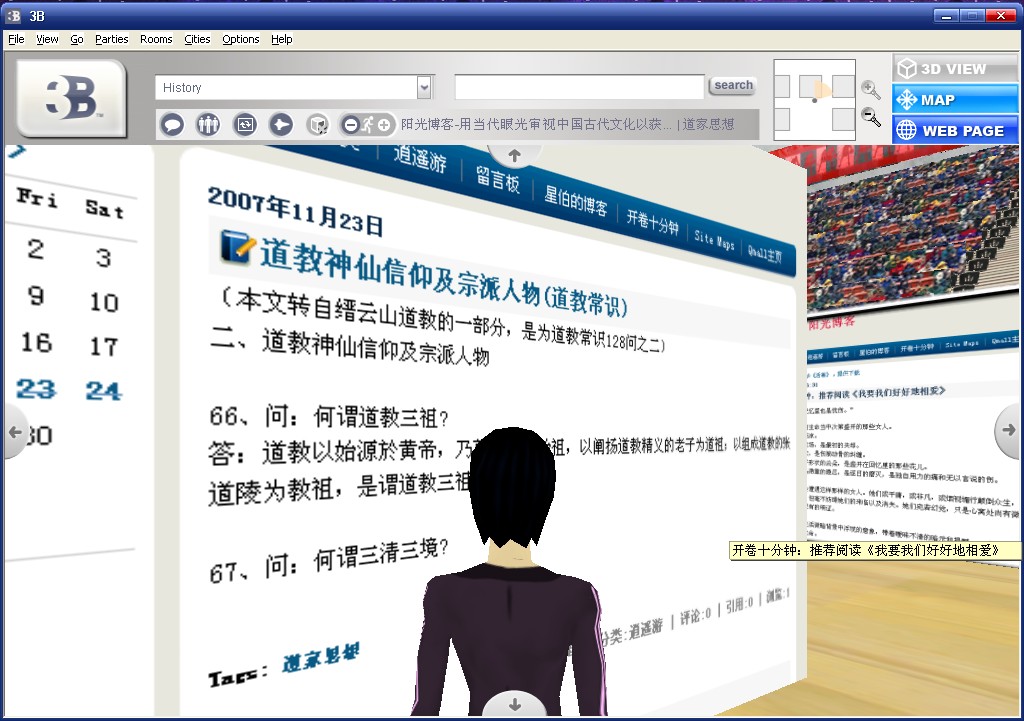Click the minimap room overview
The height and width of the screenshot is (721, 1024).
tap(814, 100)
